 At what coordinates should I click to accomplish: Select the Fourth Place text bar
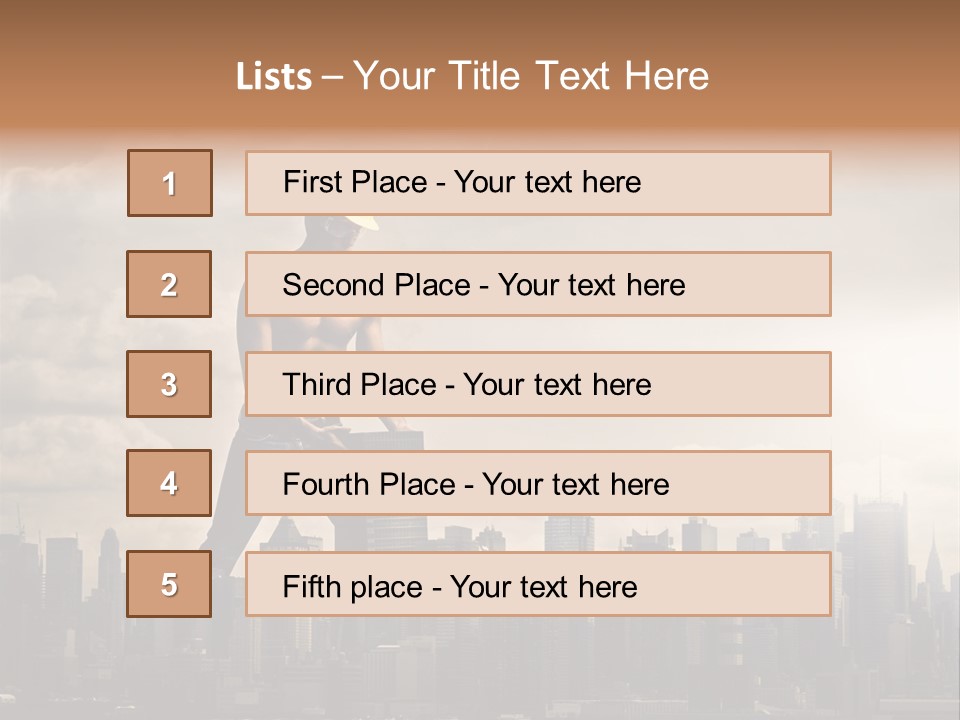click(x=538, y=484)
